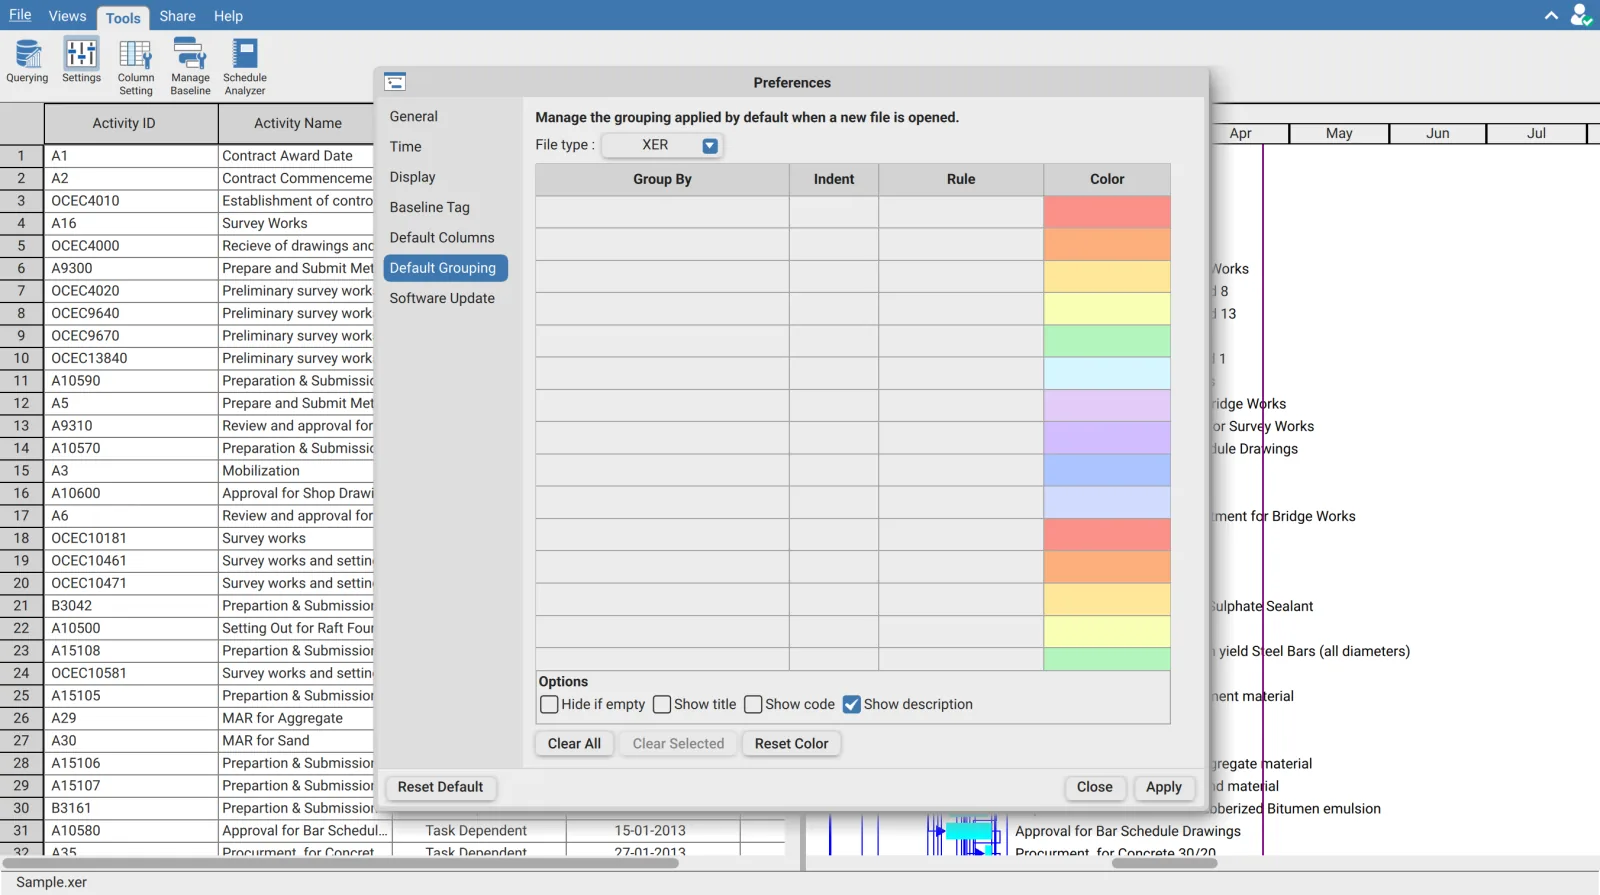Click the Jun month header in Gantt
Viewport: 1600px width, 895px height.
1438,133
